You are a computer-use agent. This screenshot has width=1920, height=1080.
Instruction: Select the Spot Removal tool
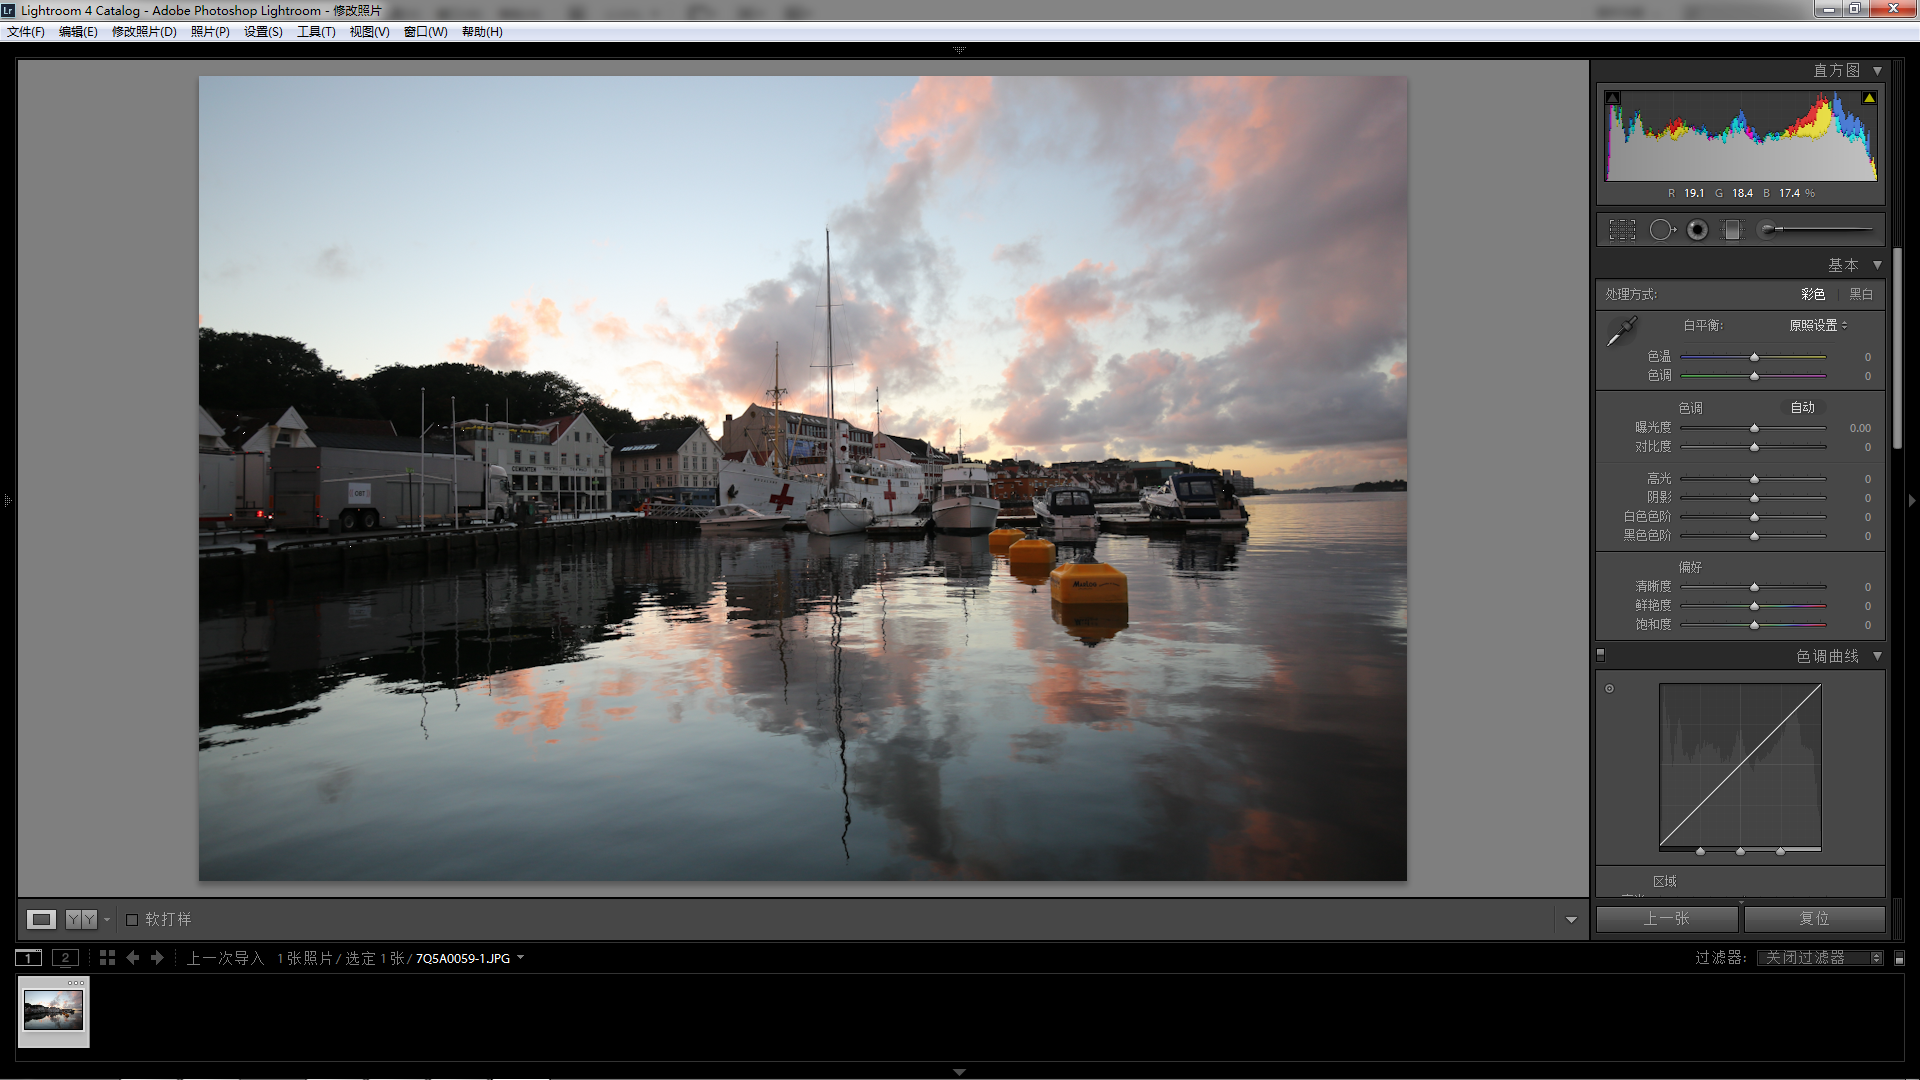(1660, 230)
